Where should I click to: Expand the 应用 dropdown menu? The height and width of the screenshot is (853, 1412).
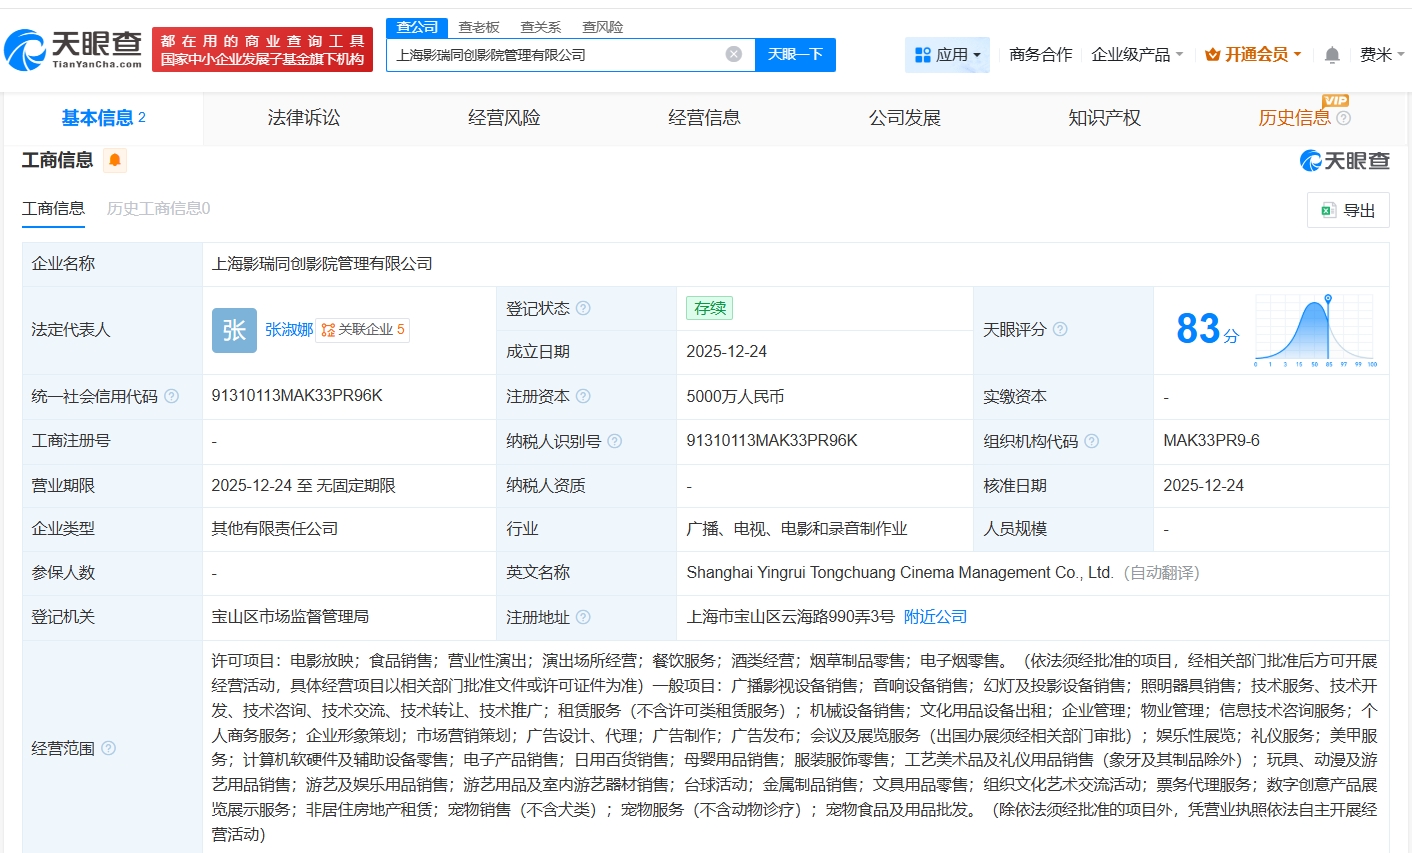[947, 55]
